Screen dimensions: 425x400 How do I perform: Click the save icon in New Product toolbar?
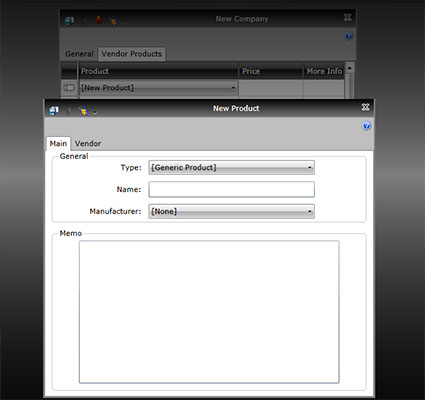coord(54,110)
